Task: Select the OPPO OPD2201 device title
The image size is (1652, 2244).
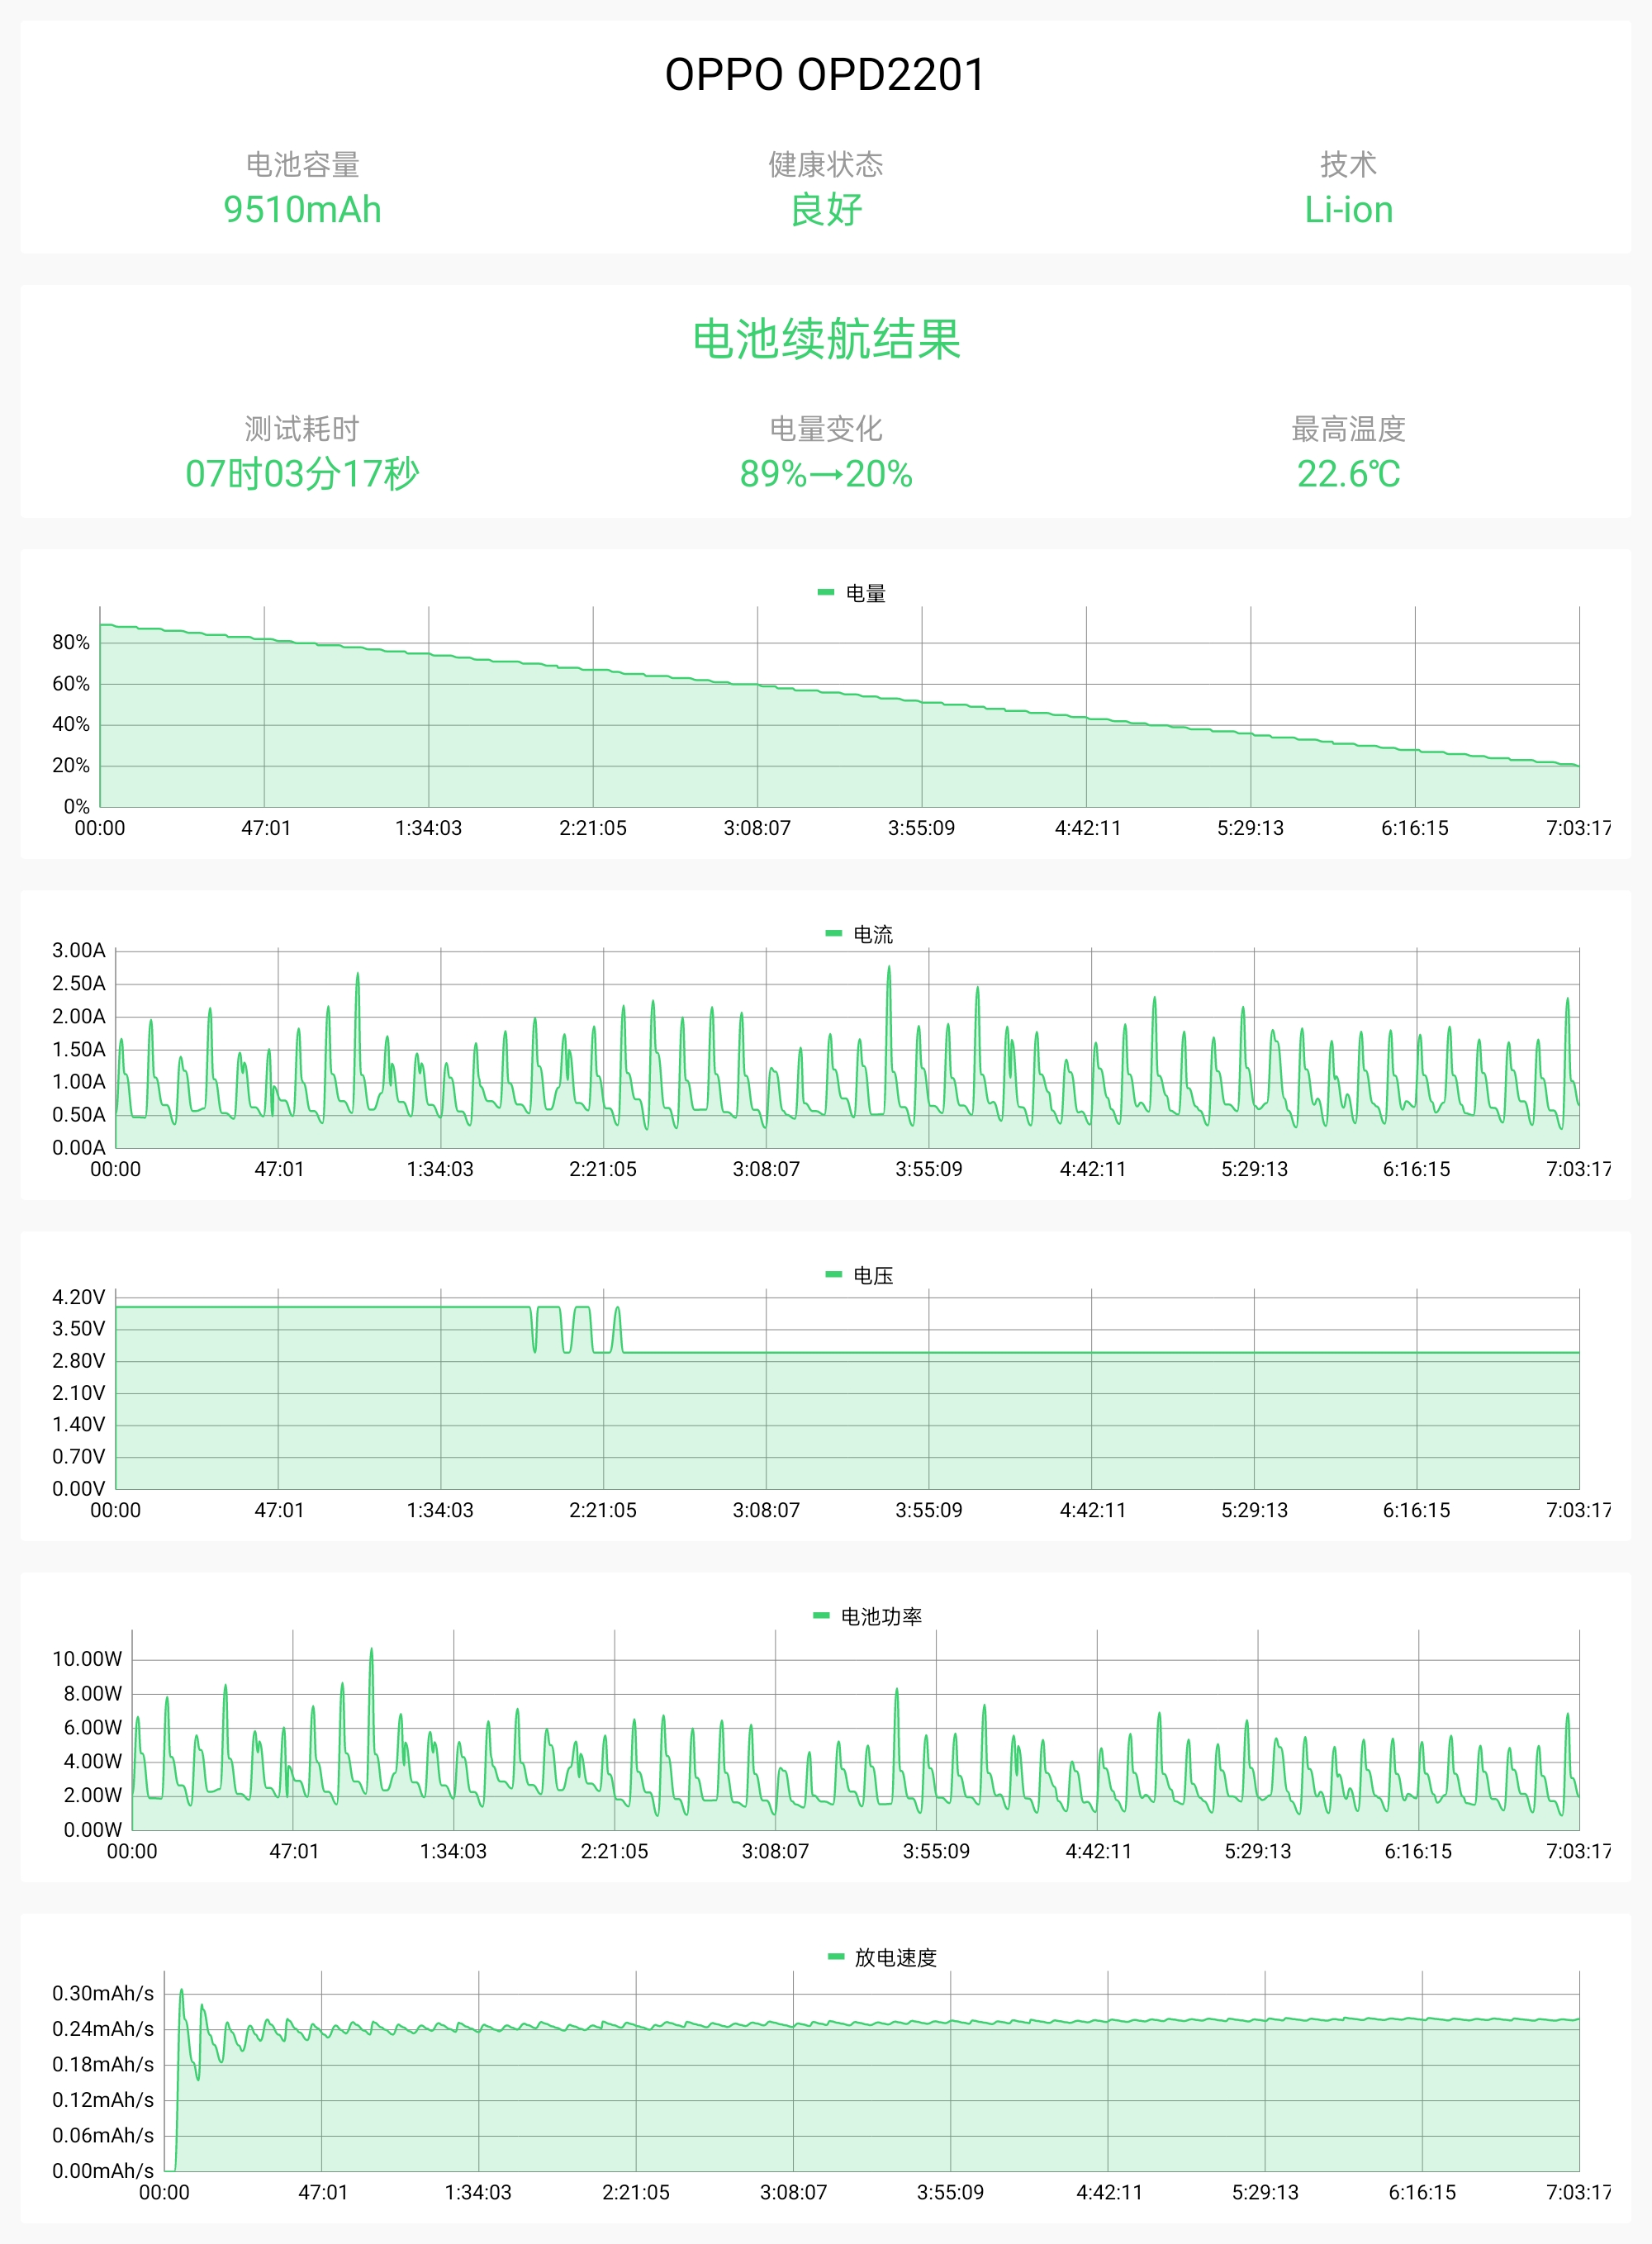Action: click(x=825, y=75)
